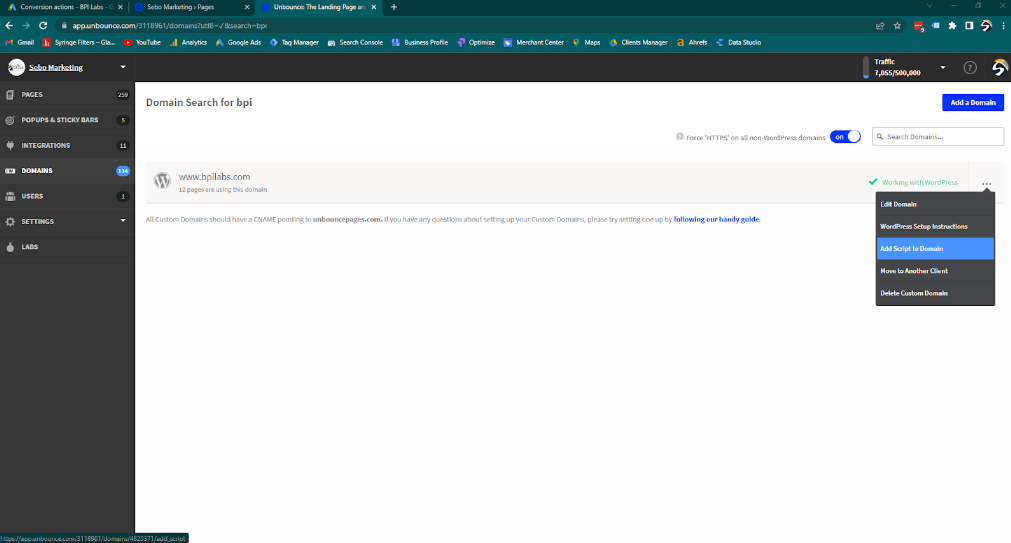Click the Pages count badge 259
Image resolution: width=1011 pixels, height=543 pixels.
123,95
